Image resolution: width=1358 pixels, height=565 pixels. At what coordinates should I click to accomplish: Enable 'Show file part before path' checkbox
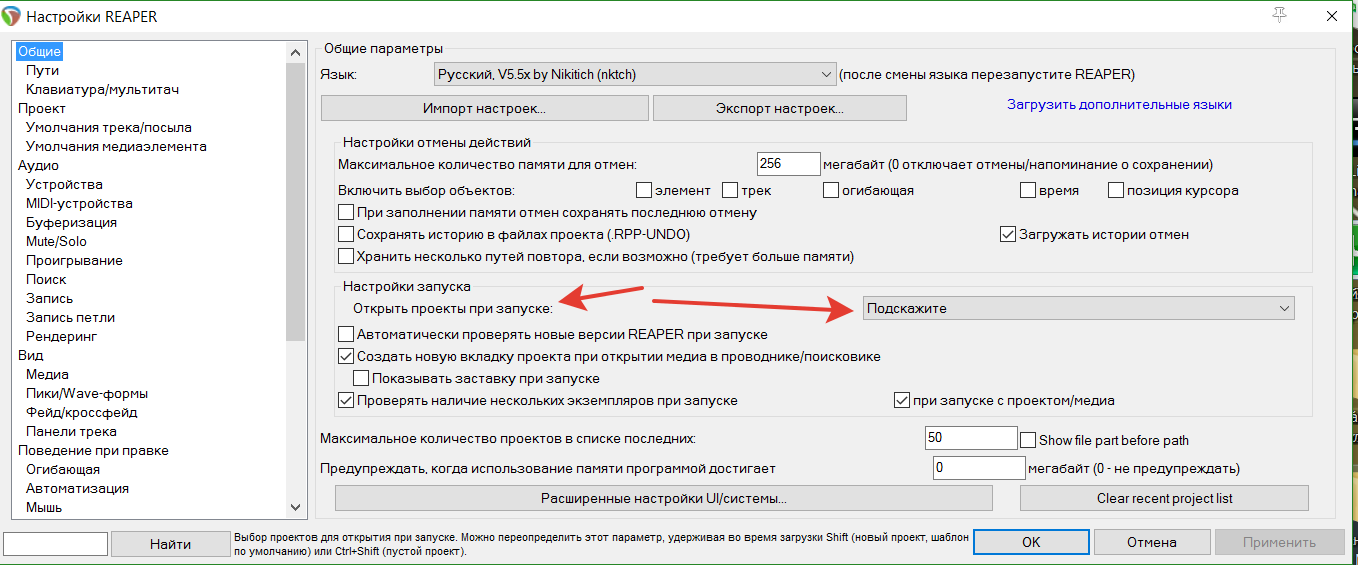tap(1028, 440)
